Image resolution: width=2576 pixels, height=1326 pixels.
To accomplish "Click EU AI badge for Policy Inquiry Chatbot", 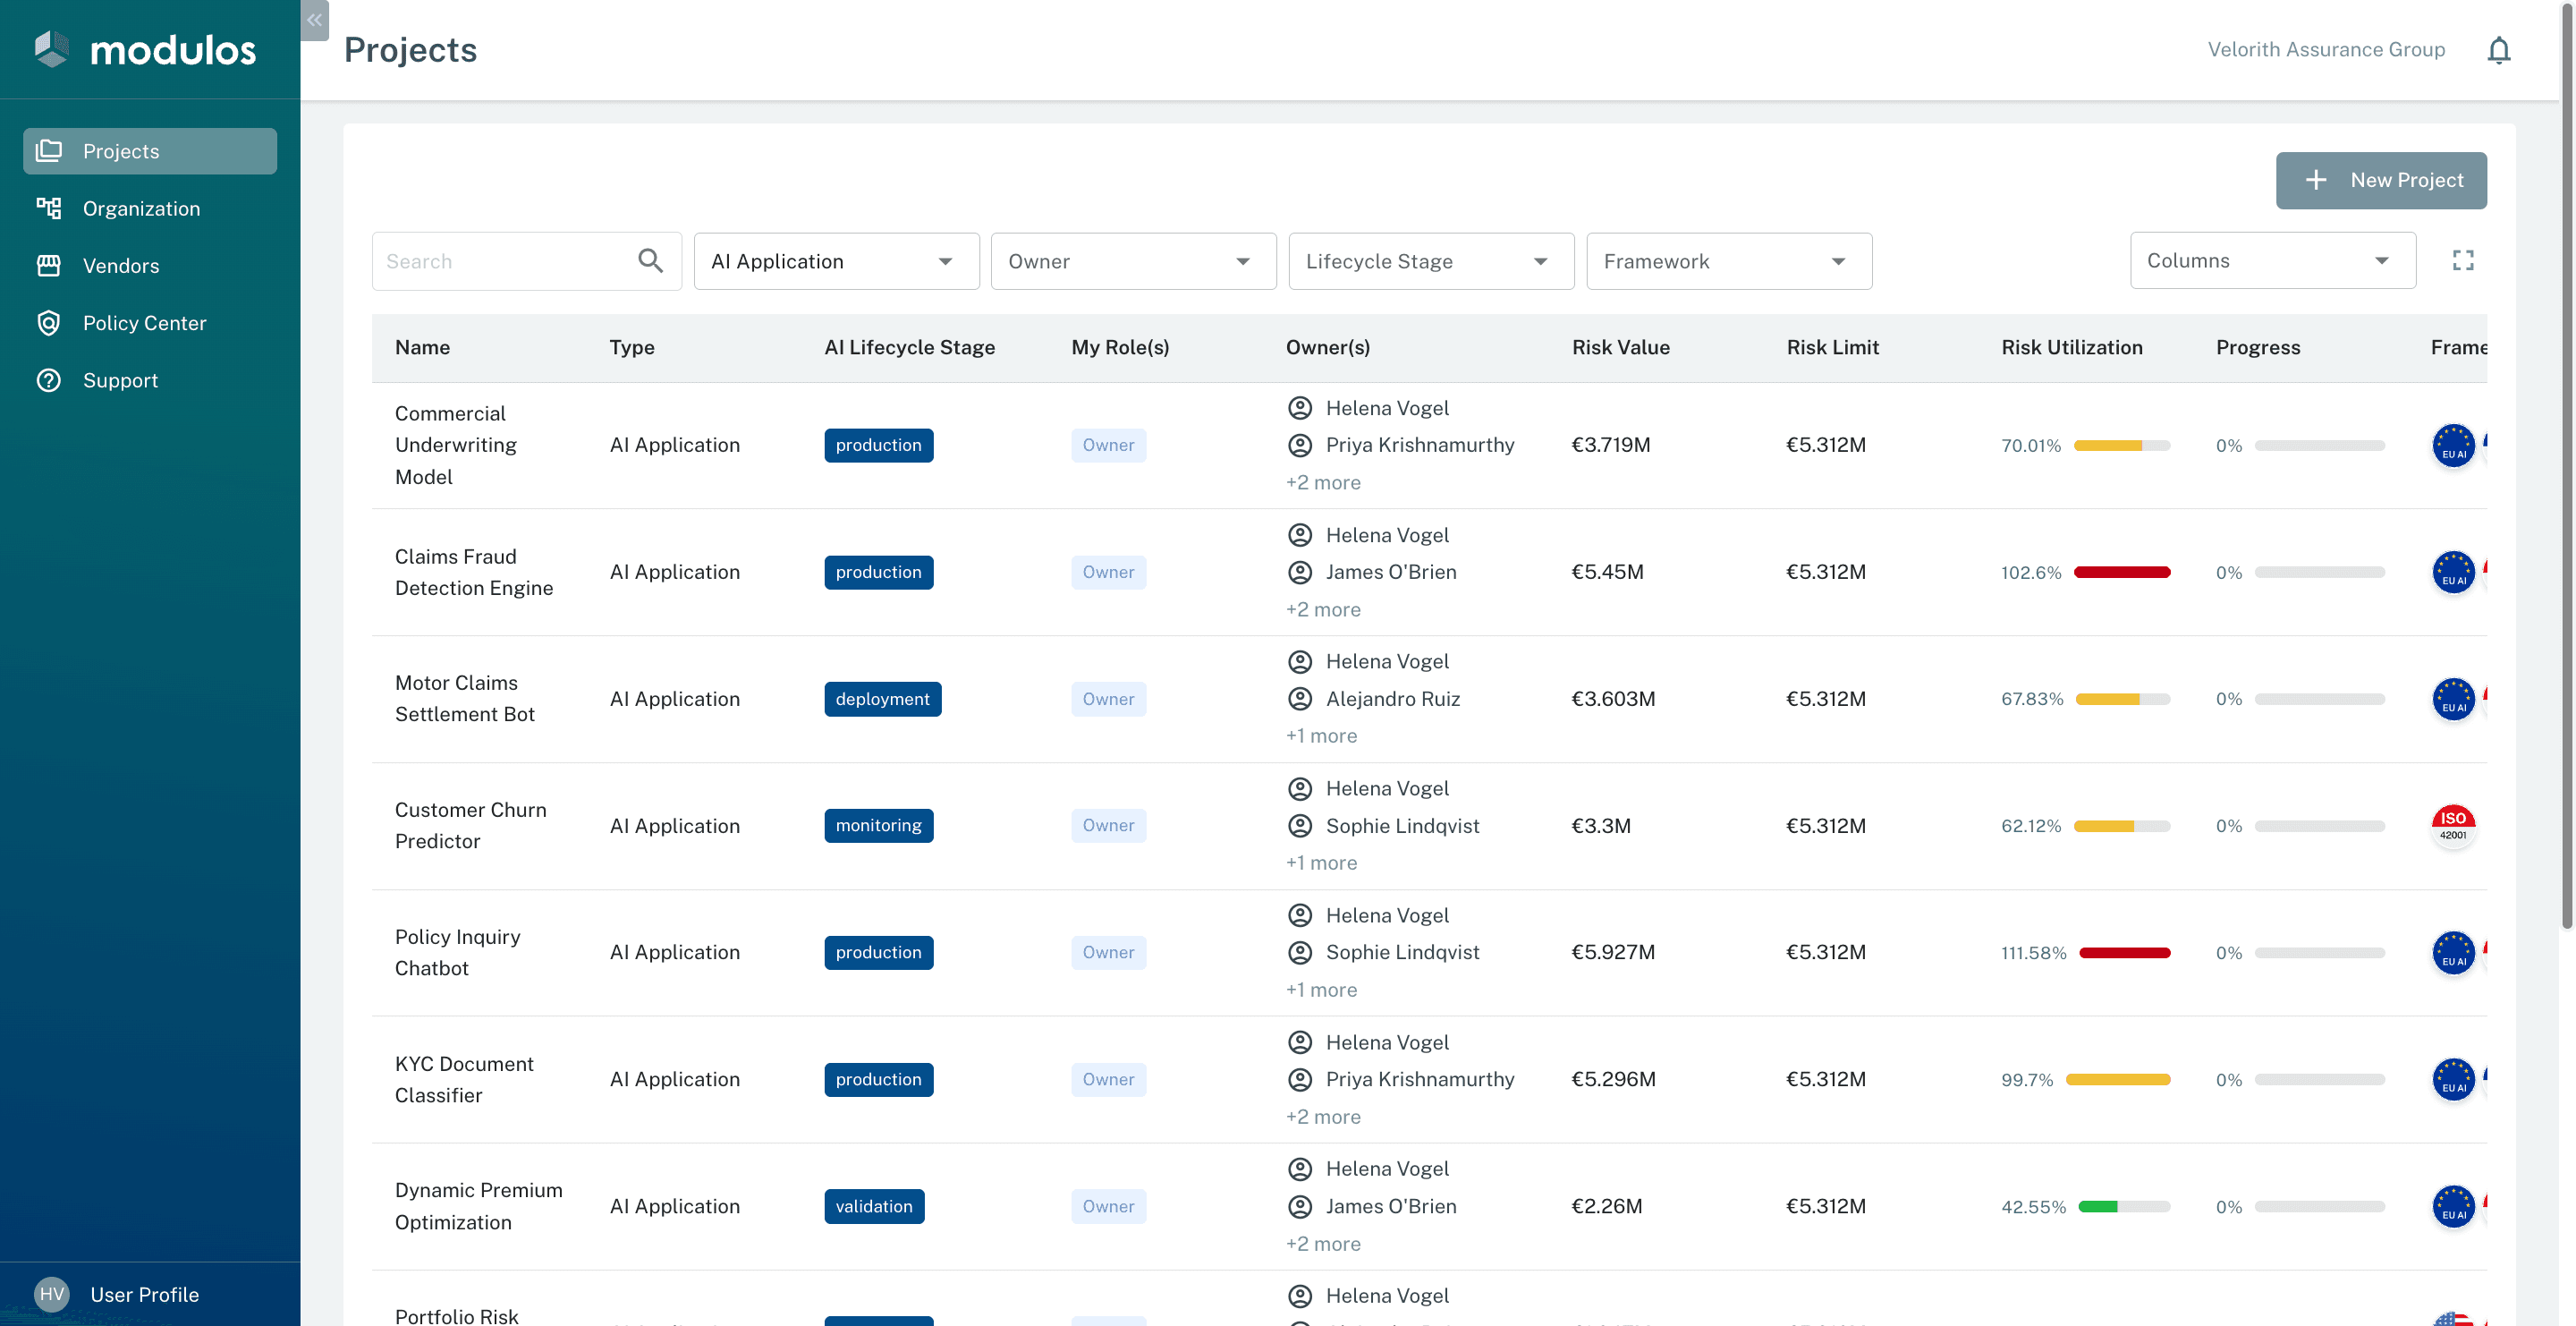I will click(2453, 953).
